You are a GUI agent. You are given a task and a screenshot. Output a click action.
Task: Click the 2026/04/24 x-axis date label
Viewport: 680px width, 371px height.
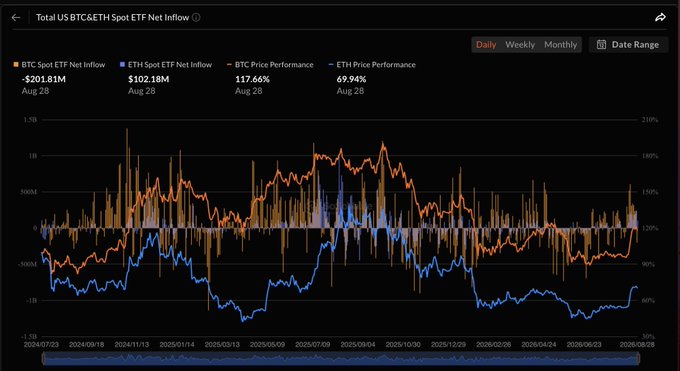tap(539, 345)
